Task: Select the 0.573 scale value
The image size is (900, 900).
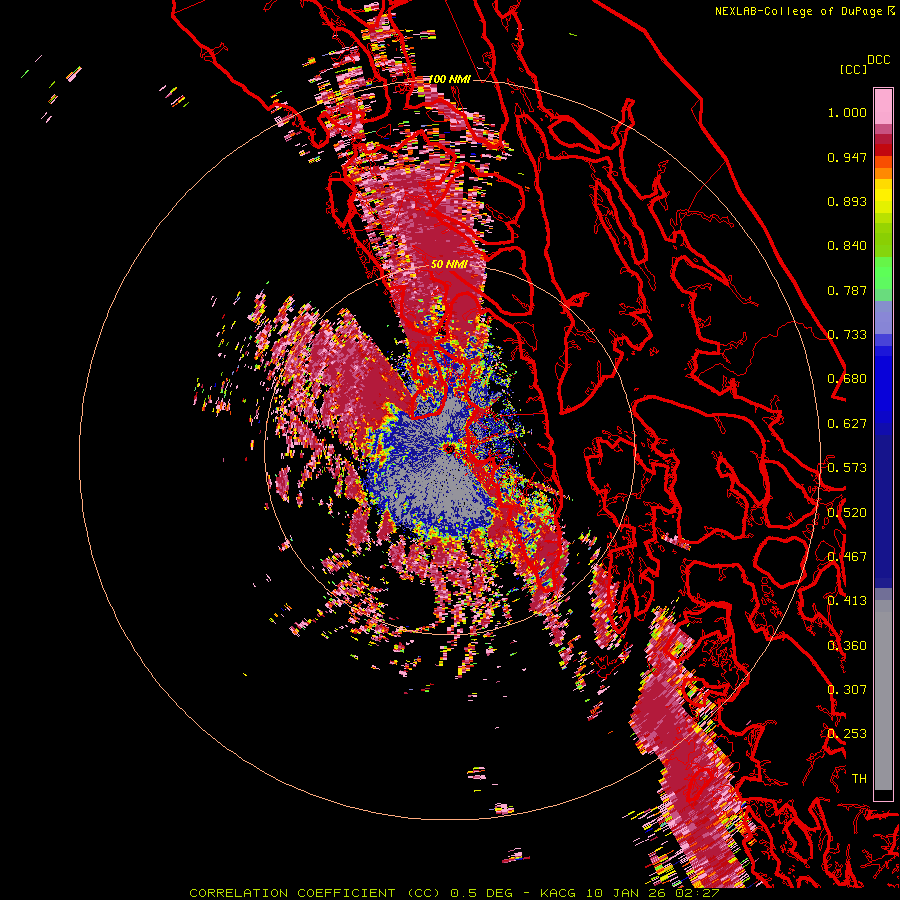Action: 847,468
